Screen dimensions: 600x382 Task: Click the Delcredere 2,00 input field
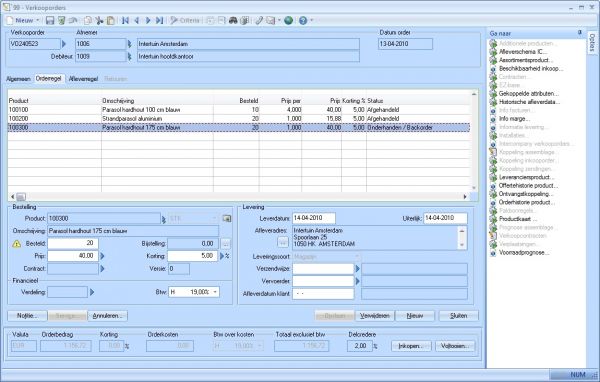(360, 346)
